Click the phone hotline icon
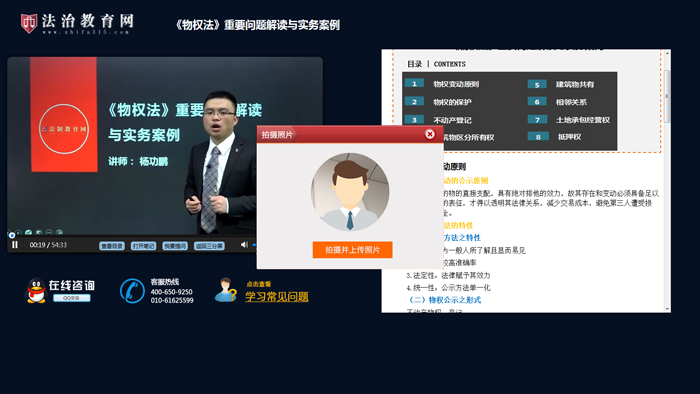This screenshot has height=394, width=700. [x=132, y=291]
